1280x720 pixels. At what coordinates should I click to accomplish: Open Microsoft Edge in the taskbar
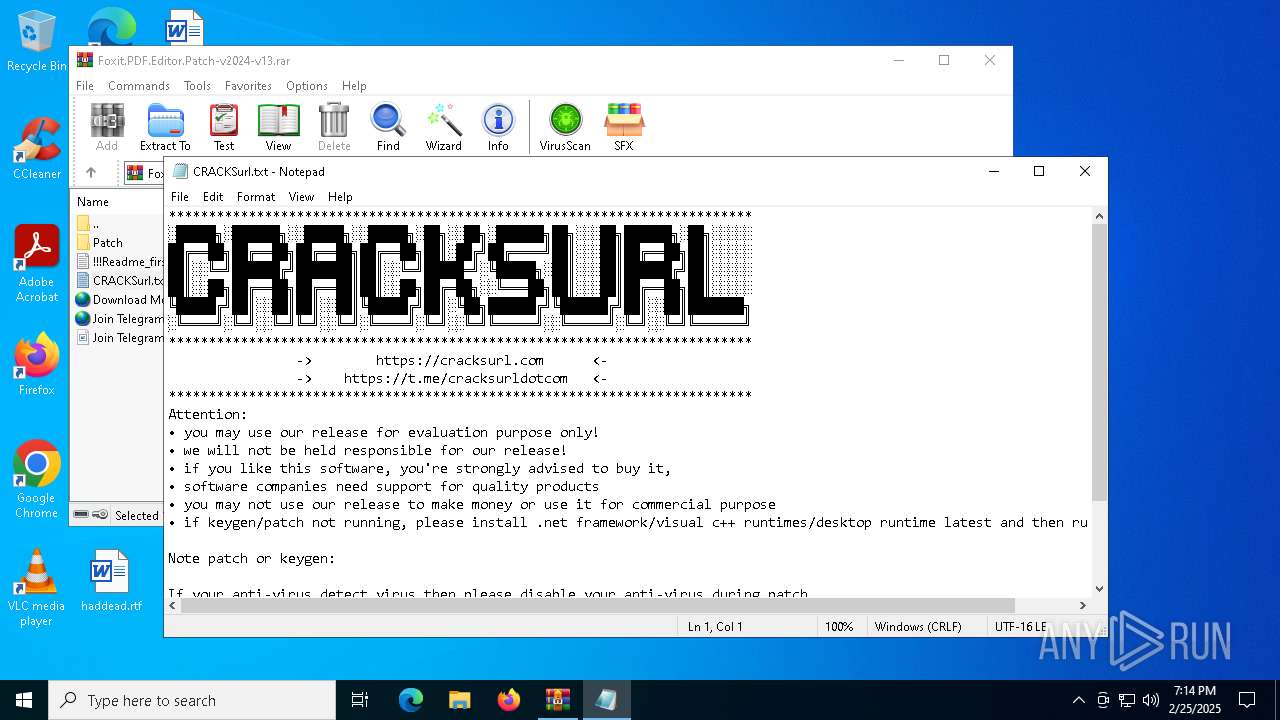pos(411,700)
